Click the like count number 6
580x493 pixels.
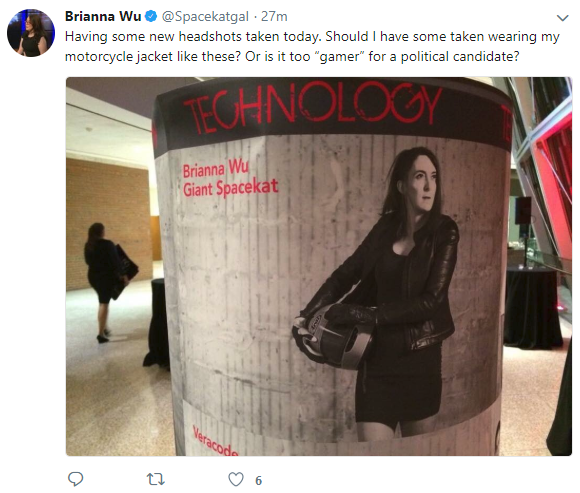click(259, 480)
